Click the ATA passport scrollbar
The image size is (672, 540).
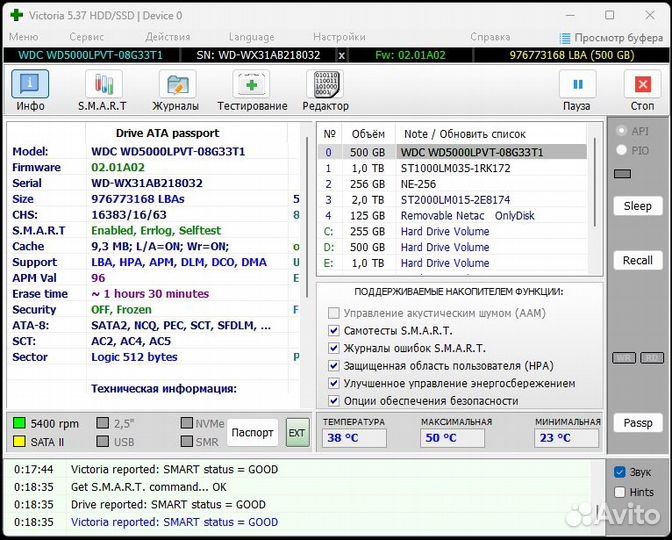[306, 218]
